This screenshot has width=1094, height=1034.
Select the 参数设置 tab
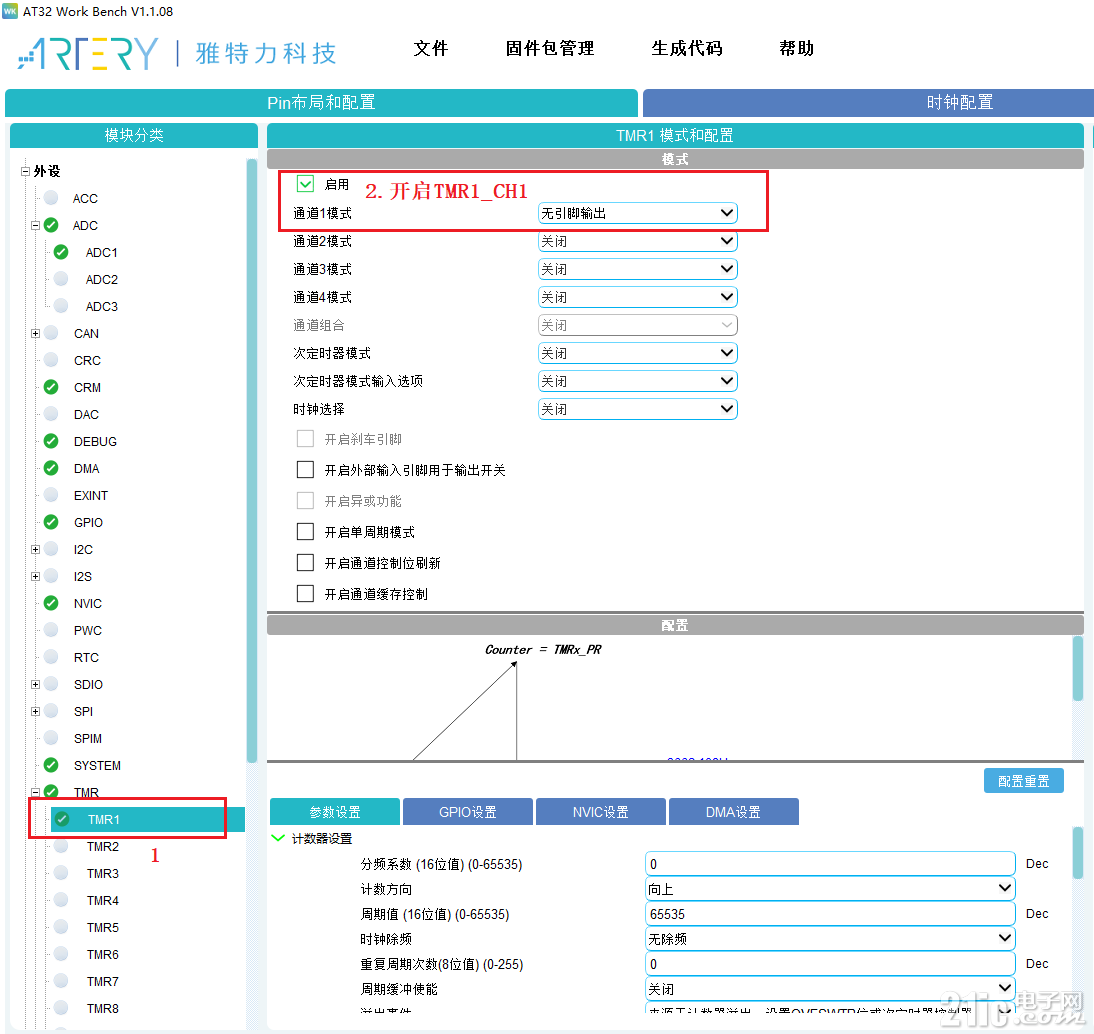[x=335, y=811]
